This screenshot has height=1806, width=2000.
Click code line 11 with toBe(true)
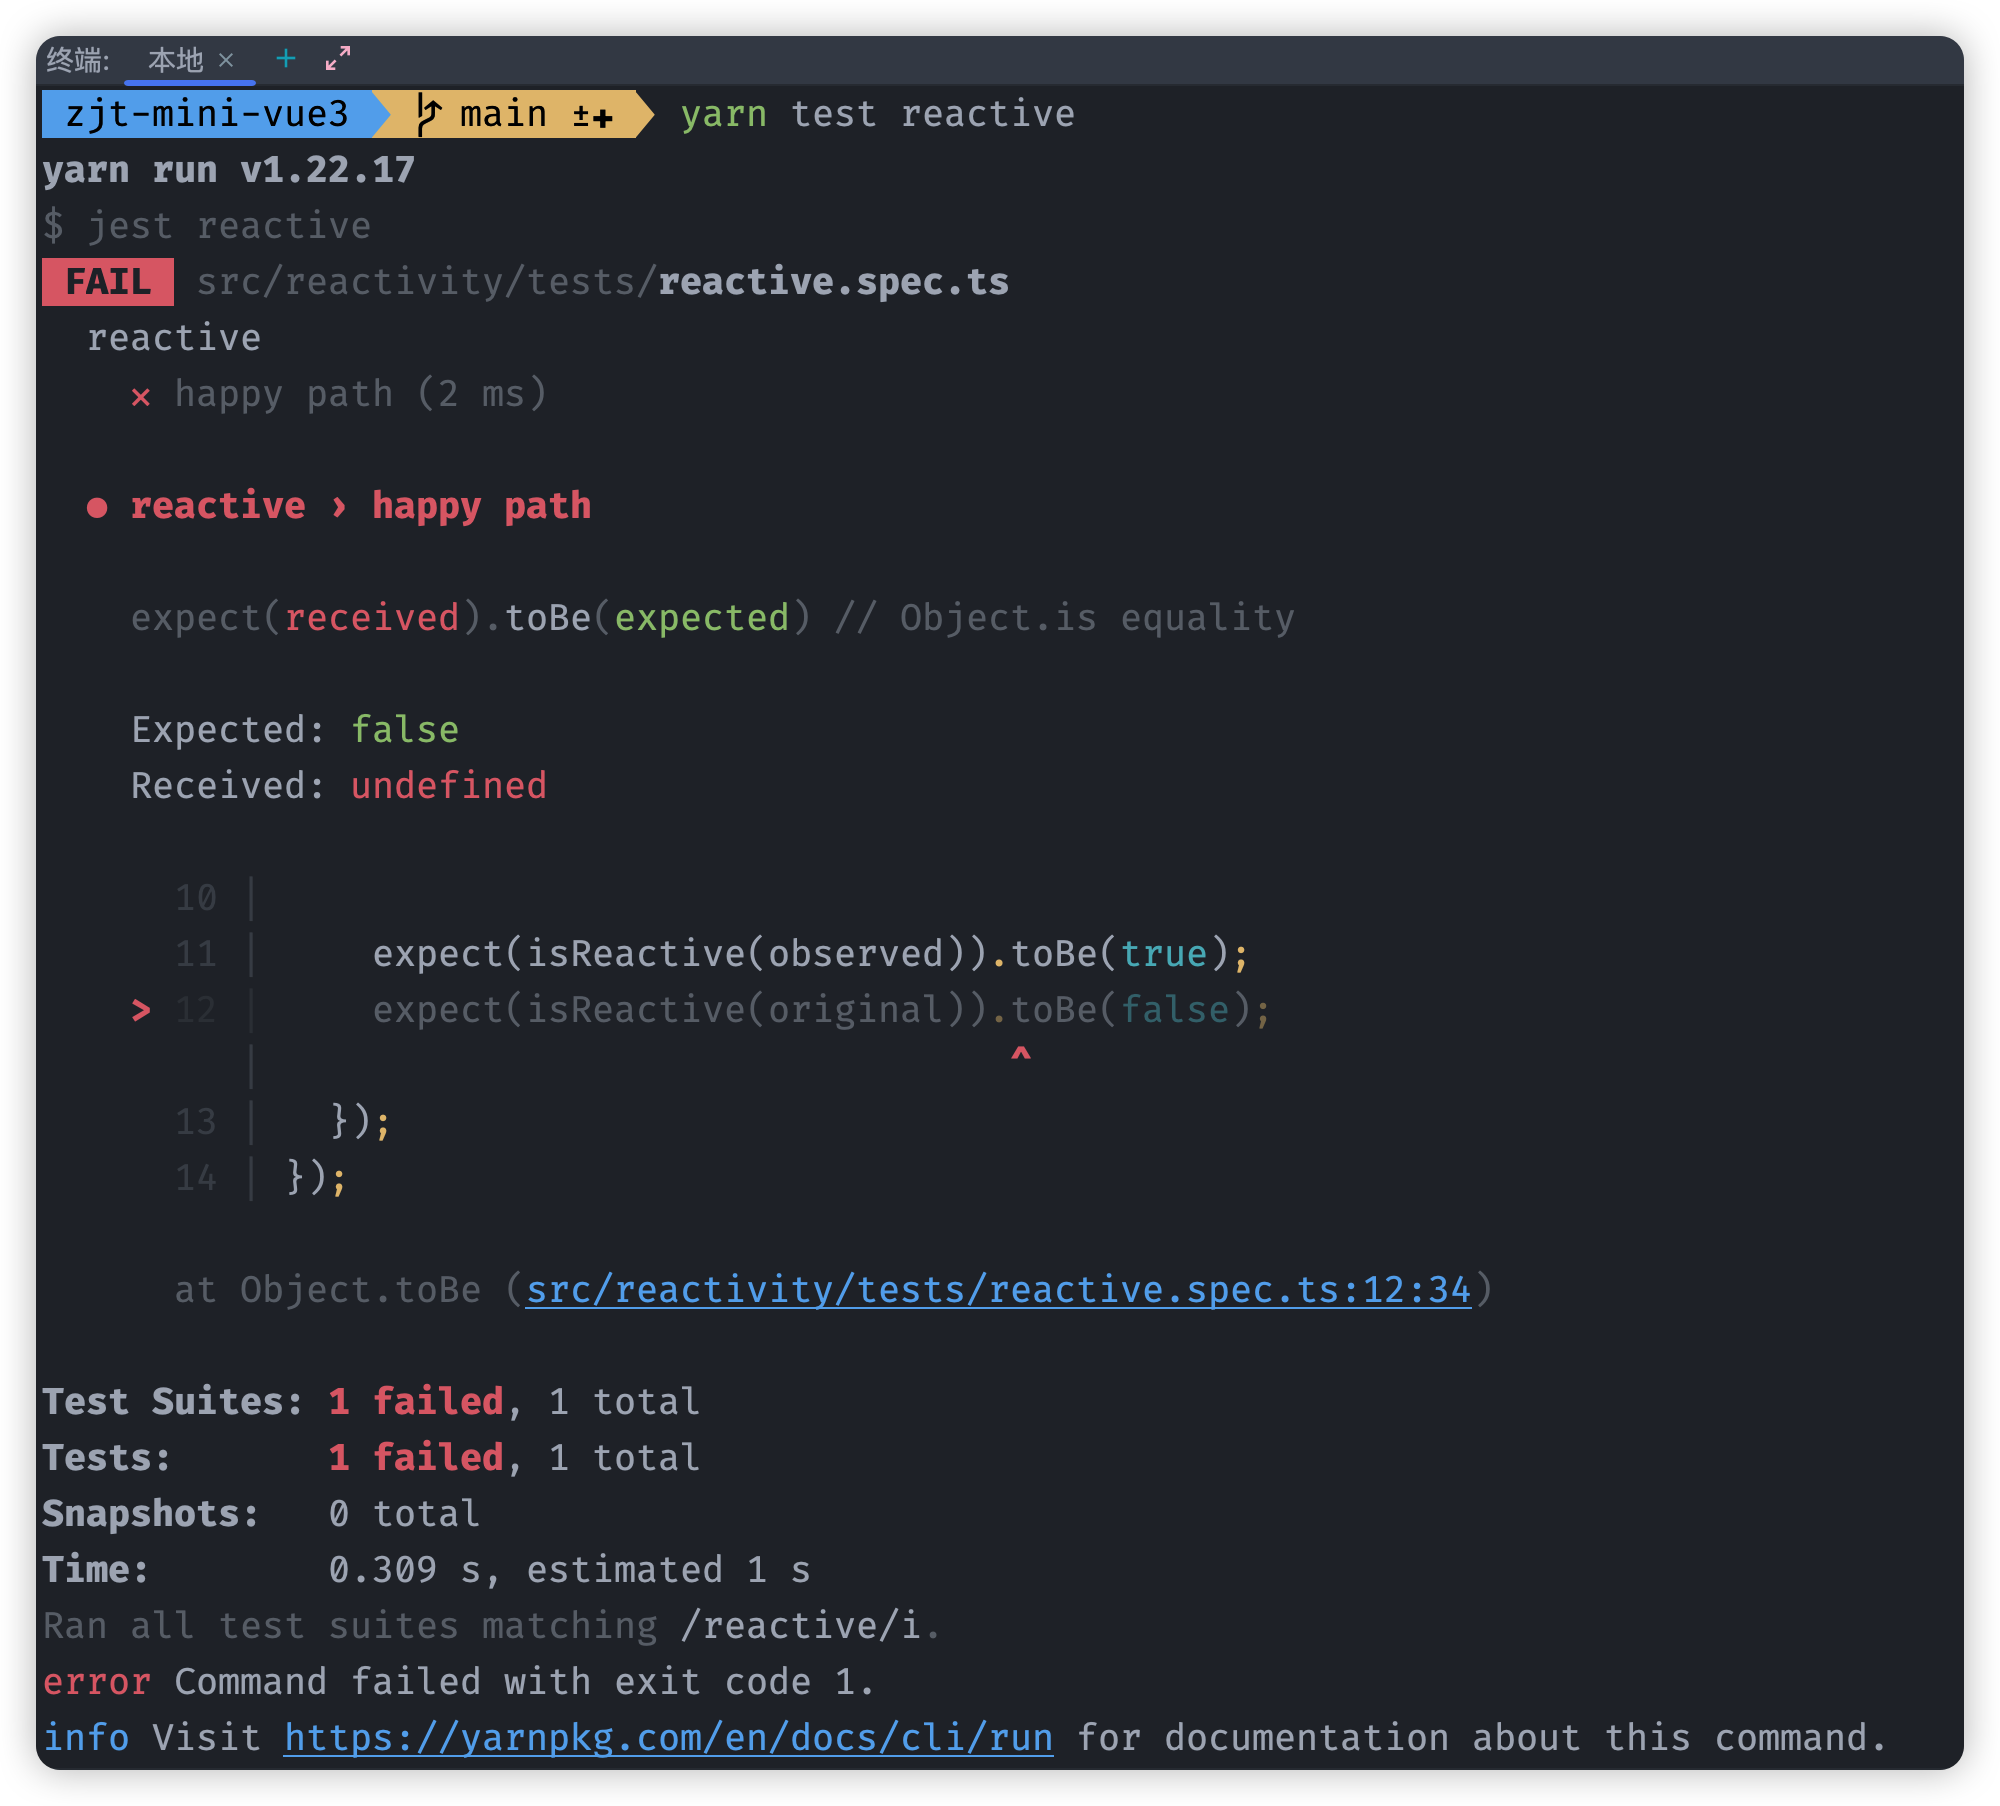pos(811,954)
